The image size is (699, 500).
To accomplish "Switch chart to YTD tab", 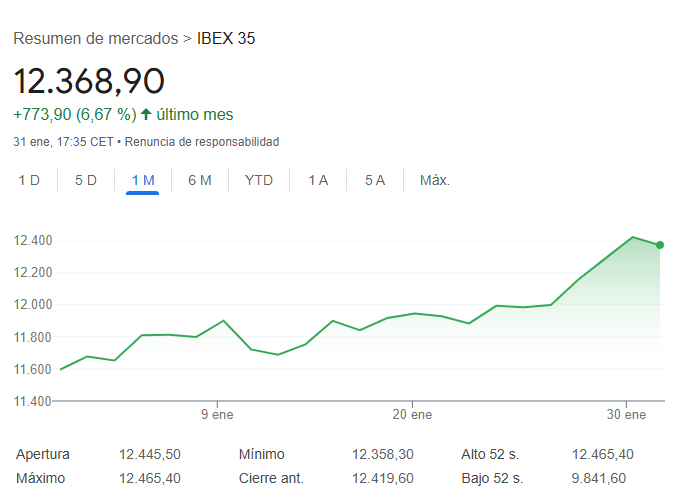I will coord(259,180).
